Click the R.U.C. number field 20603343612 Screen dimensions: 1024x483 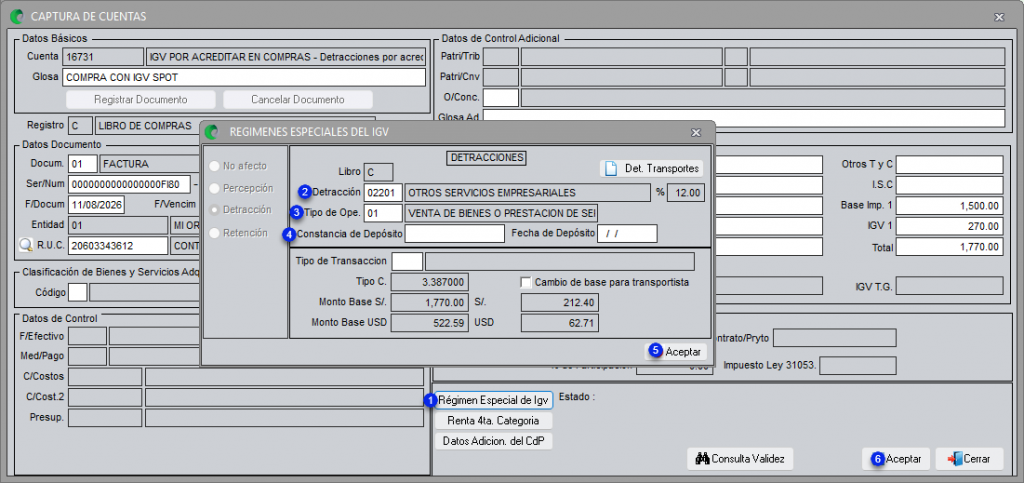118,246
